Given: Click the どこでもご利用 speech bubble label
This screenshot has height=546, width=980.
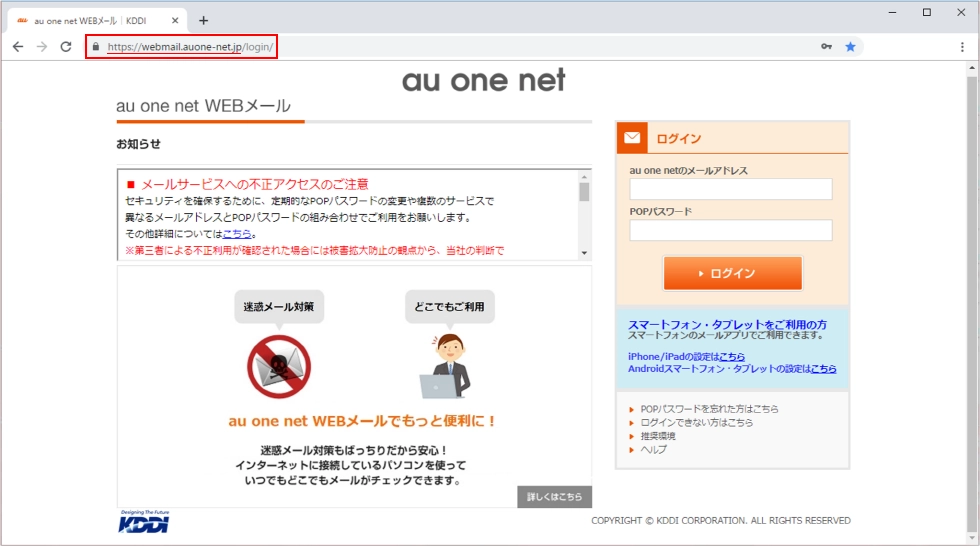Looking at the screenshot, I should (x=449, y=307).
